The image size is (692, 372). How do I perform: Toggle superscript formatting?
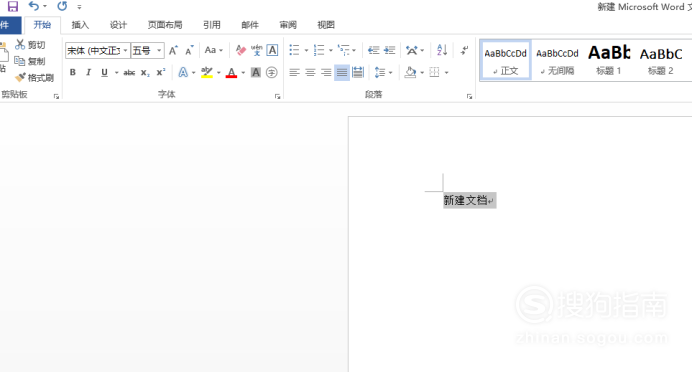[x=161, y=72]
